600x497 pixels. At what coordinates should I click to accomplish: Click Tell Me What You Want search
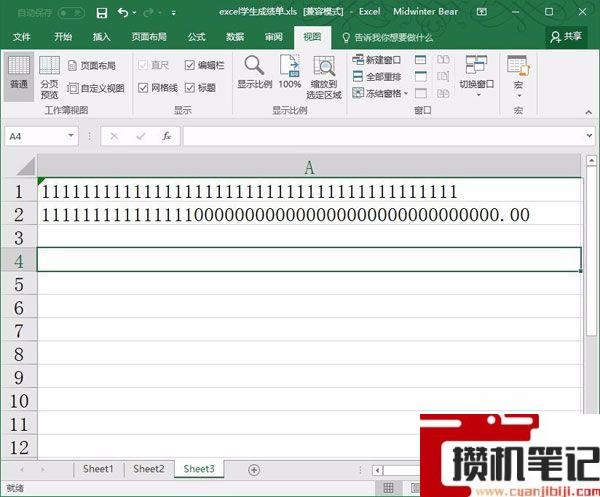tap(388, 37)
